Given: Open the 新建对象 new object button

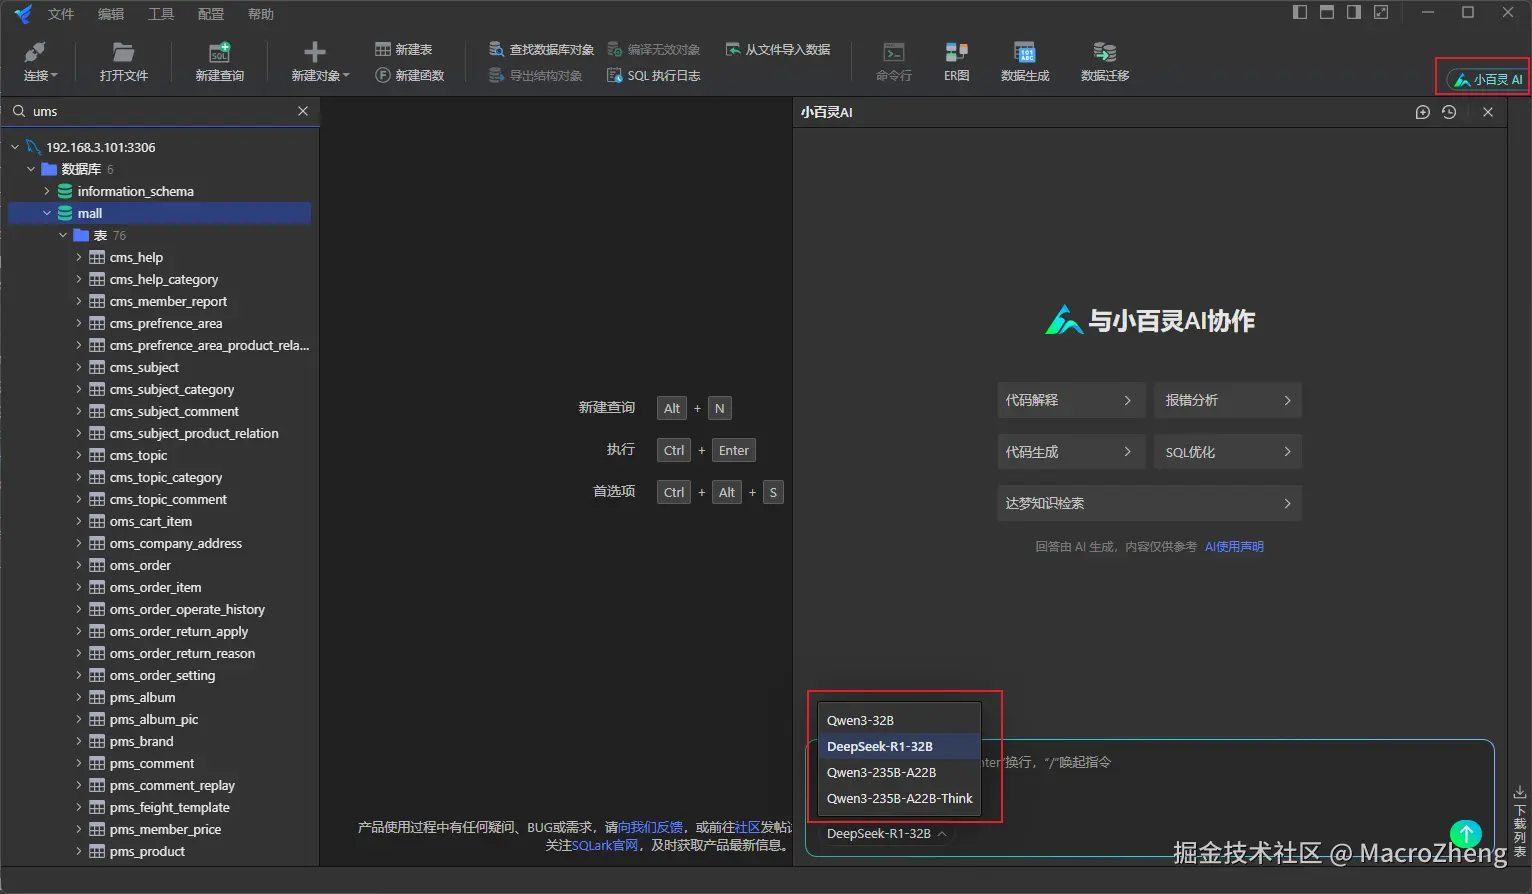Looking at the screenshot, I should click(x=320, y=62).
